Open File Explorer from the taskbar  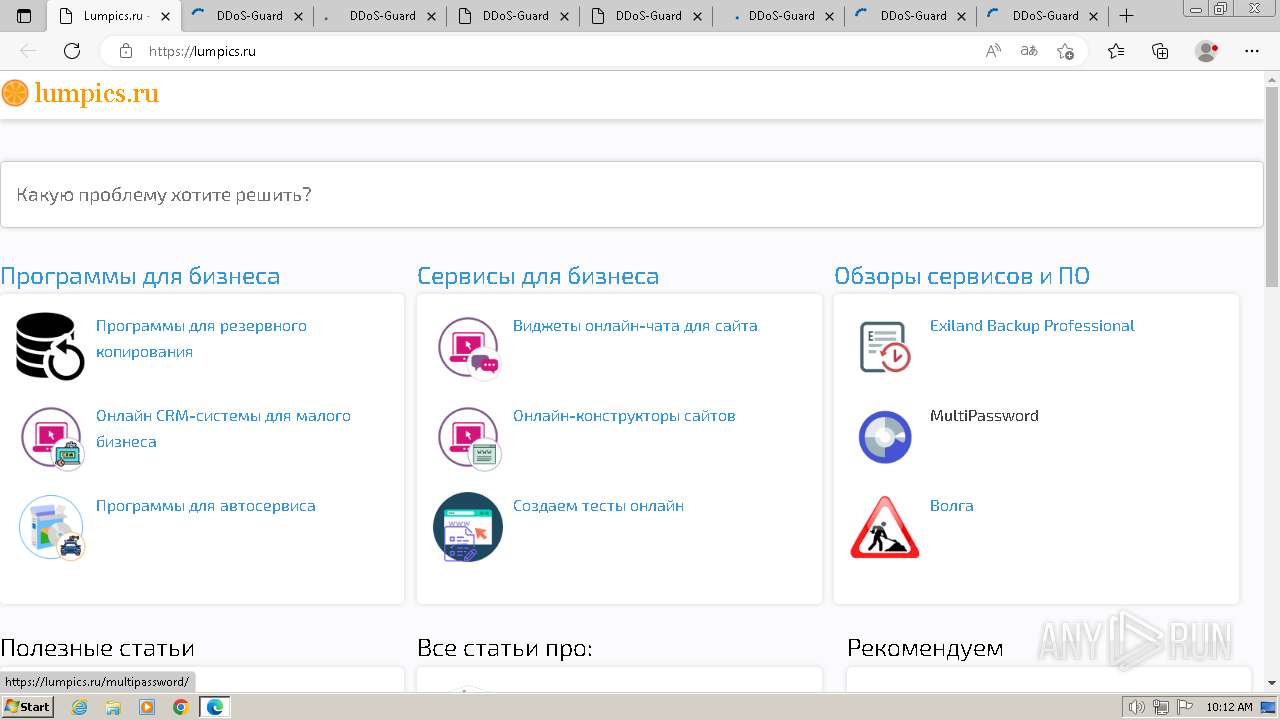click(x=113, y=707)
